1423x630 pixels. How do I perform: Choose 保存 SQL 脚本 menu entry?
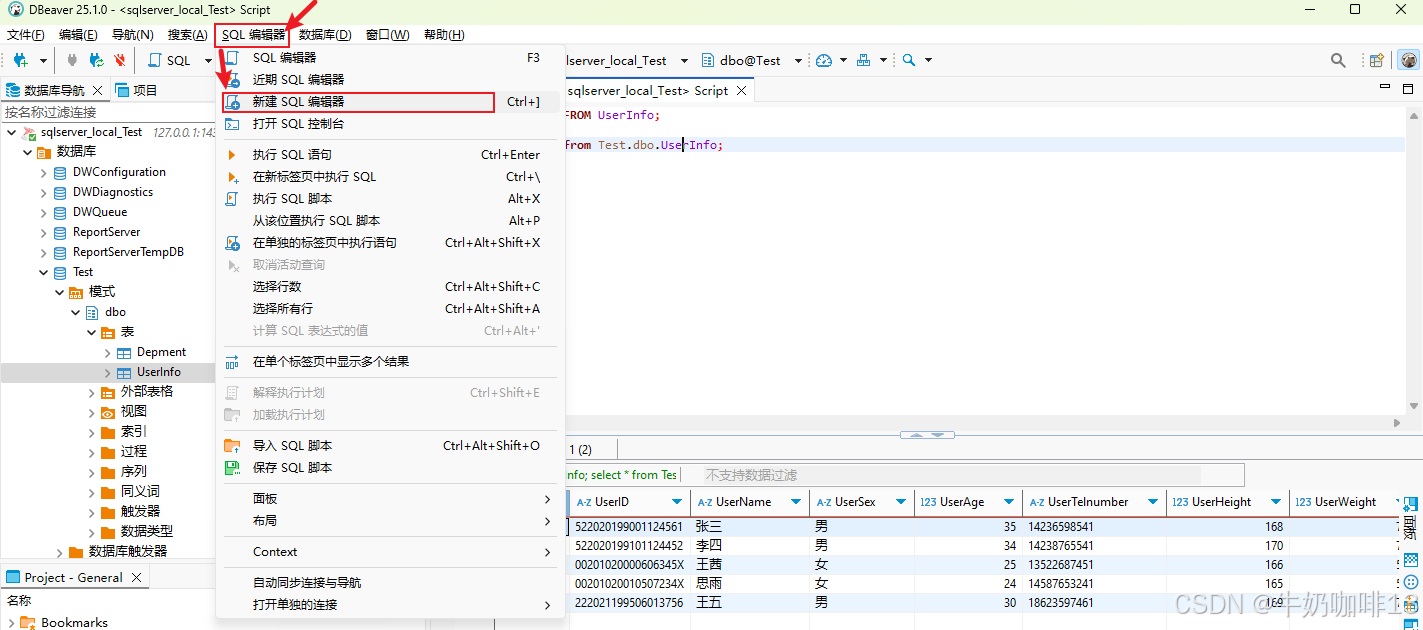tap(390, 468)
